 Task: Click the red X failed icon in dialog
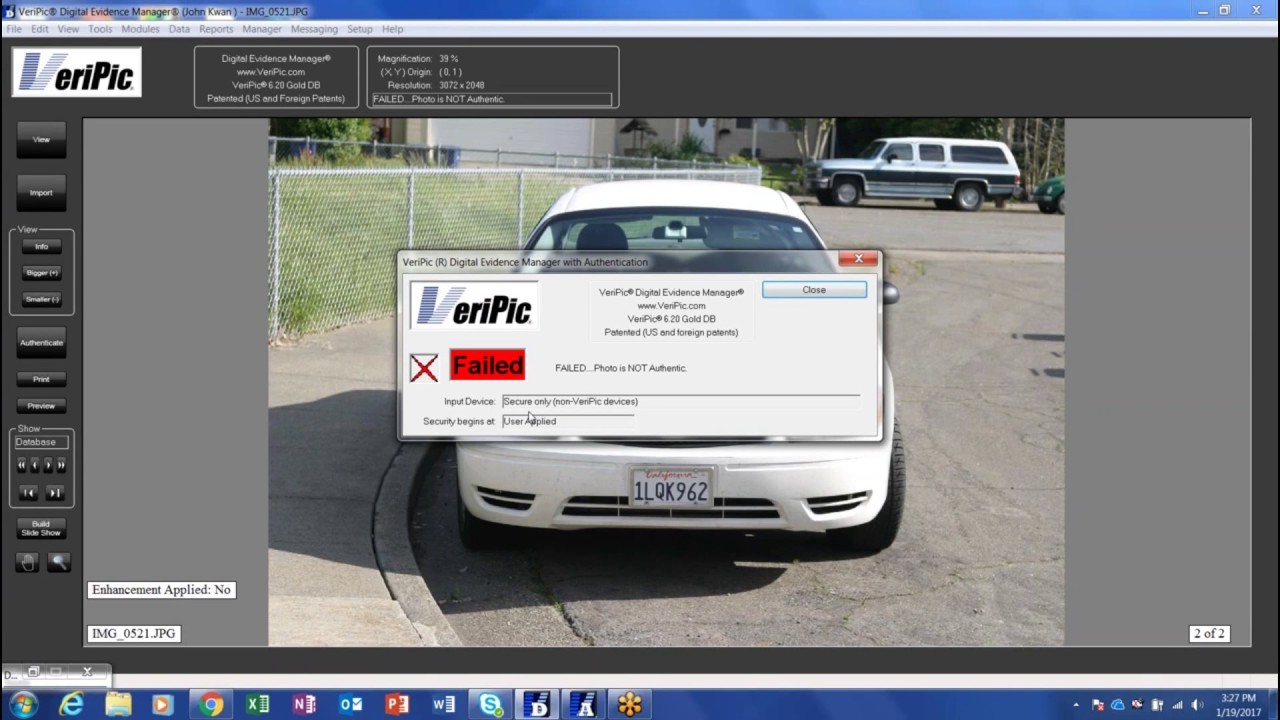coord(424,368)
